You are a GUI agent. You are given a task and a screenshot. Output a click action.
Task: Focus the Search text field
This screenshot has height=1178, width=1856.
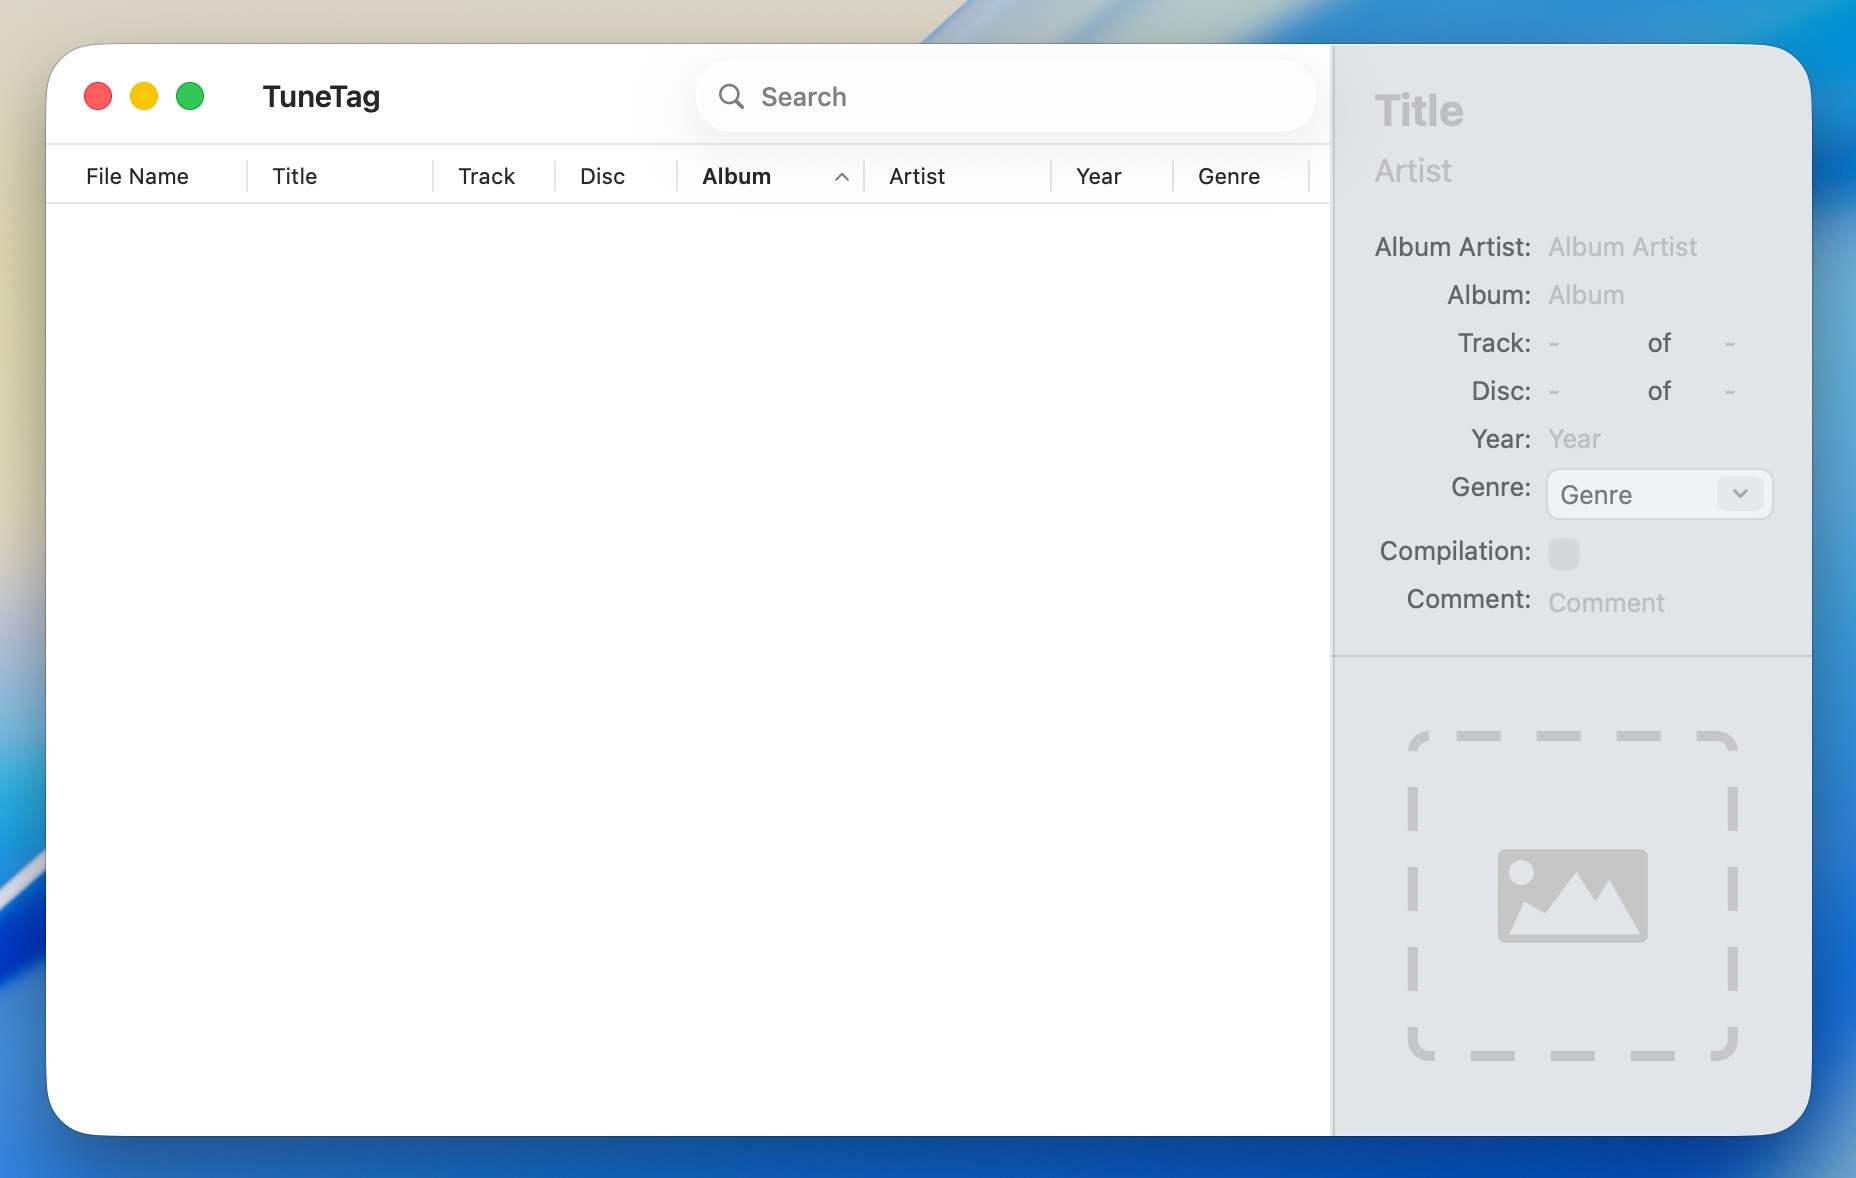1020,97
